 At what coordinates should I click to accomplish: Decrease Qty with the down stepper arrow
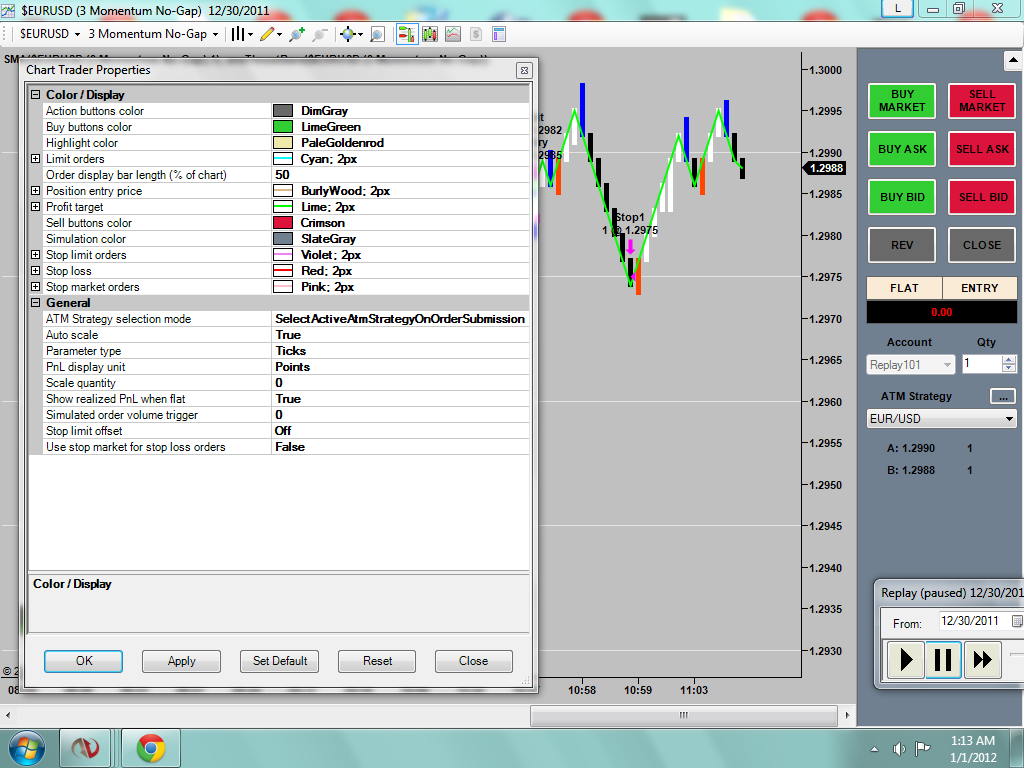coord(1009,368)
